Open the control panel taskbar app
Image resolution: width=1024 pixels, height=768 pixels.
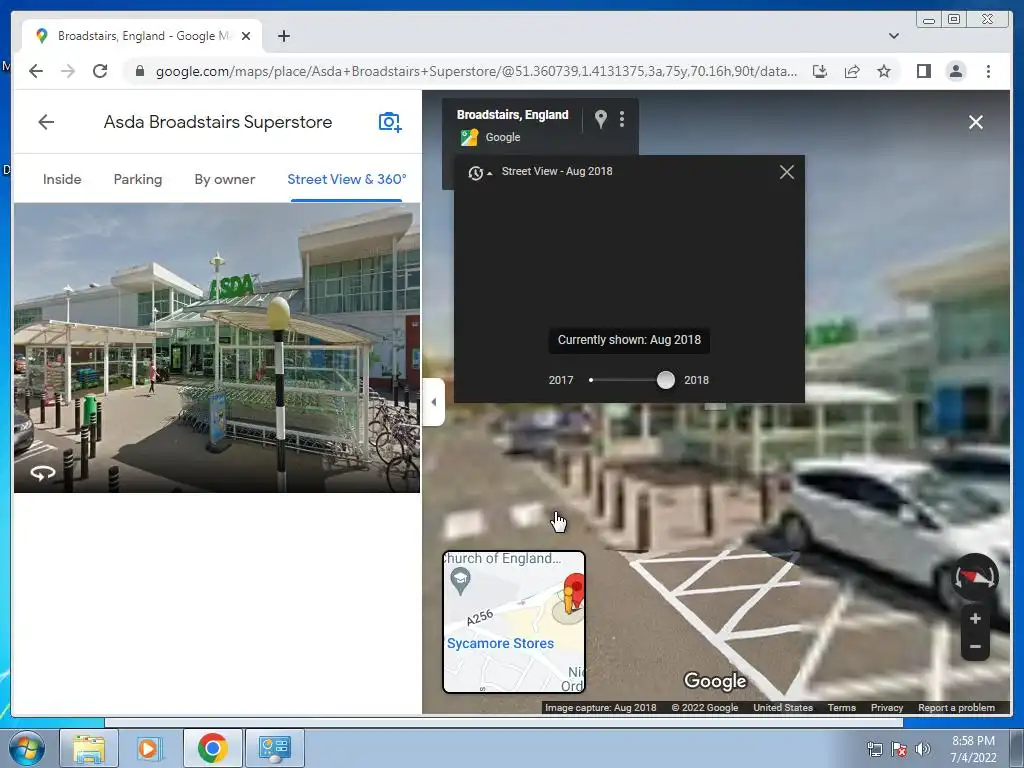[274, 748]
